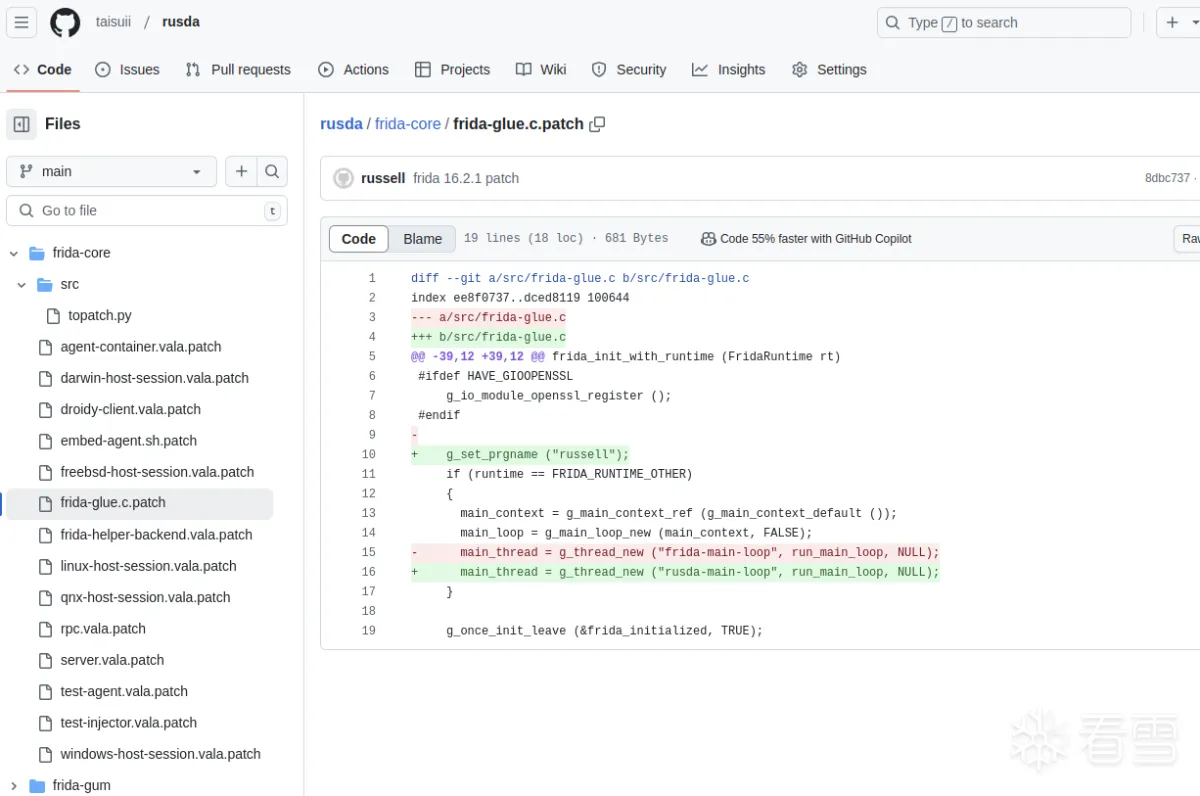Switch to Code view toggle
Image resolution: width=1200 pixels, height=796 pixels.
point(358,238)
